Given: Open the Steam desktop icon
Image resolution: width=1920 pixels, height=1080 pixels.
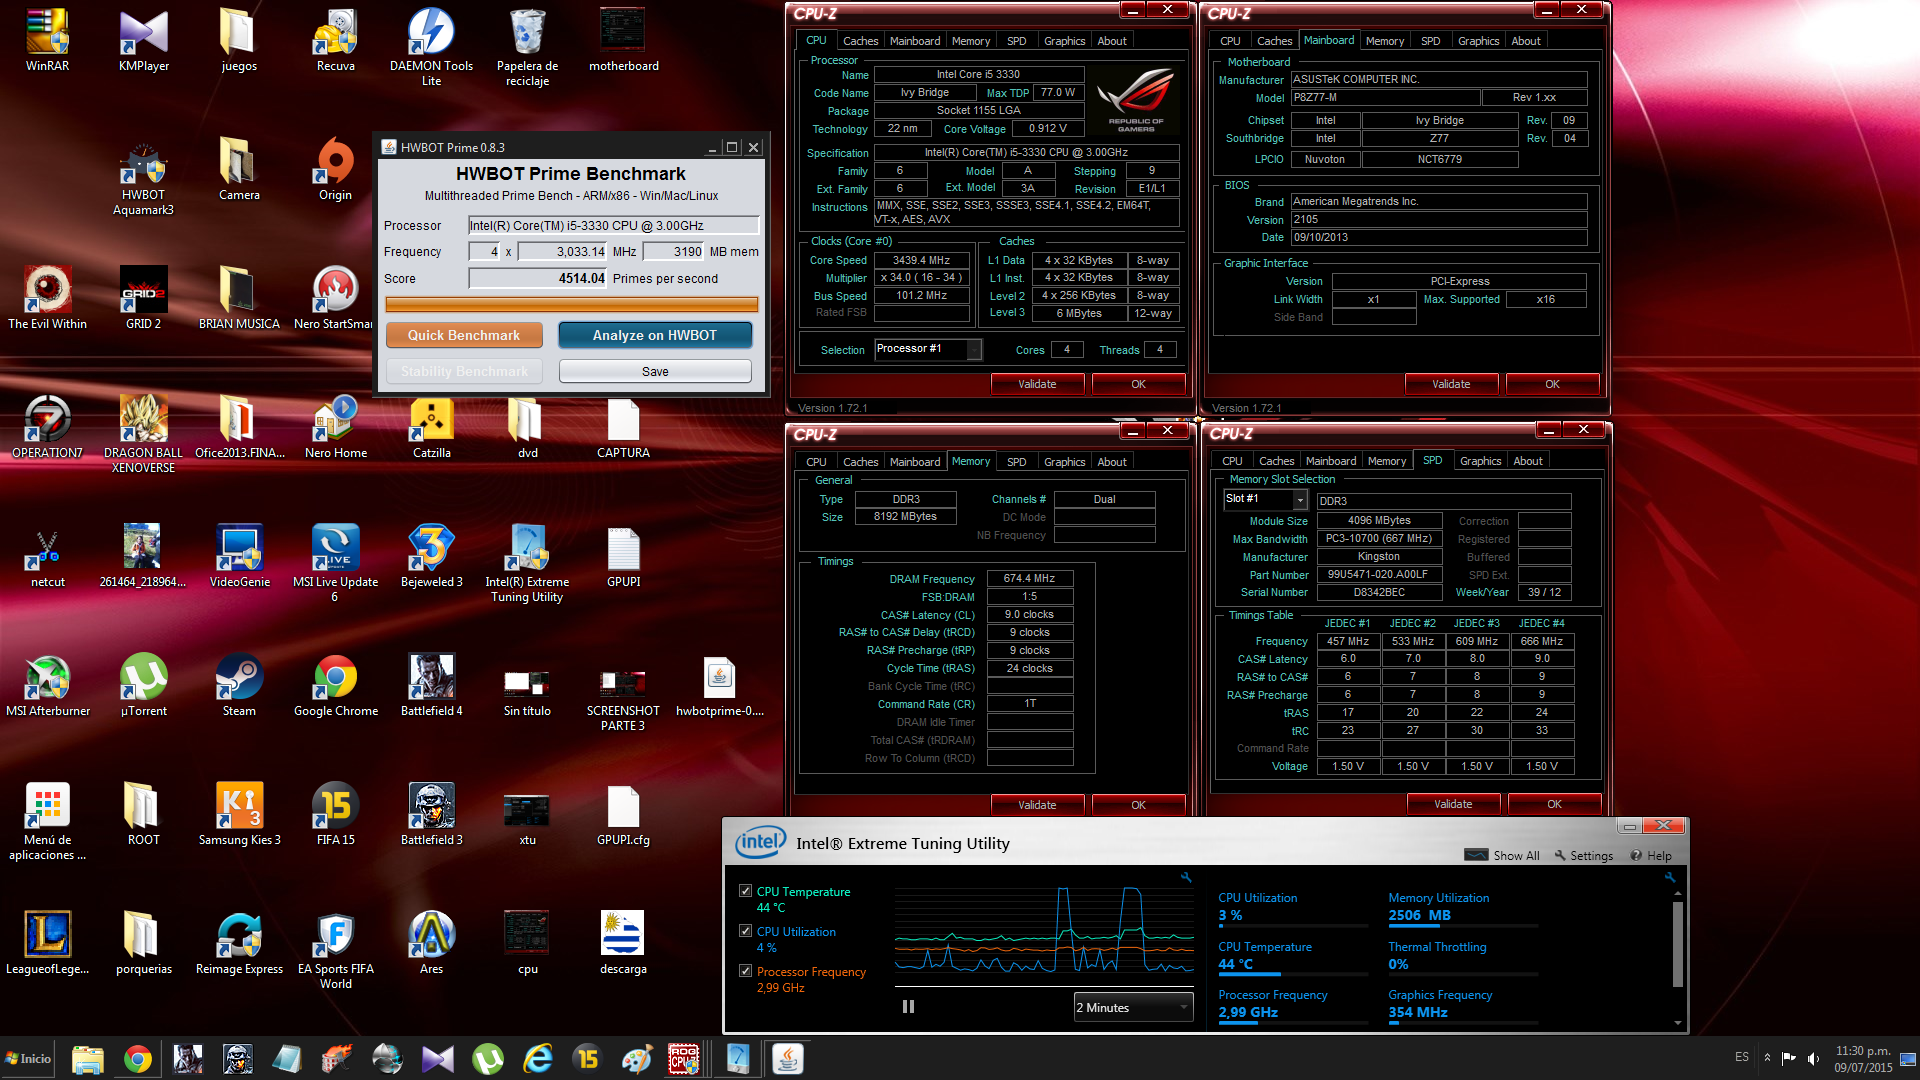Looking at the screenshot, I should click(x=239, y=685).
